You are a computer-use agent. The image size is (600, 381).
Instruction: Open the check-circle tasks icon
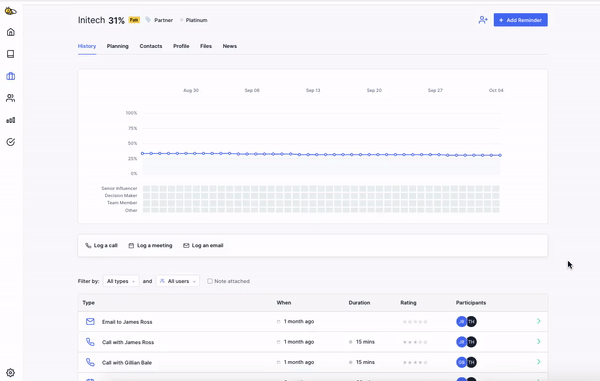coord(11,142)
